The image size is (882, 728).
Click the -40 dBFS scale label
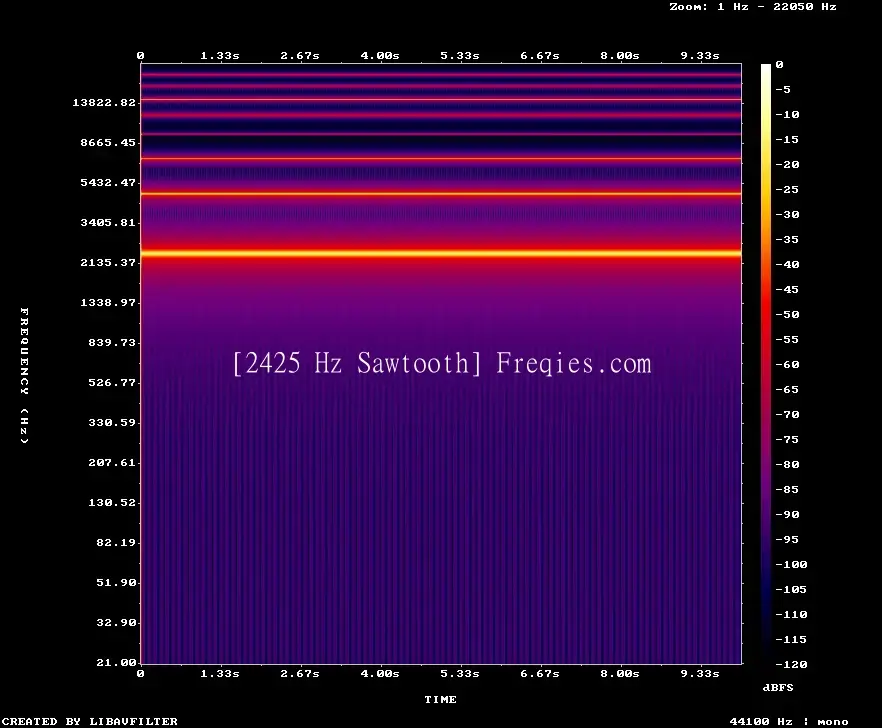[787, 264]
